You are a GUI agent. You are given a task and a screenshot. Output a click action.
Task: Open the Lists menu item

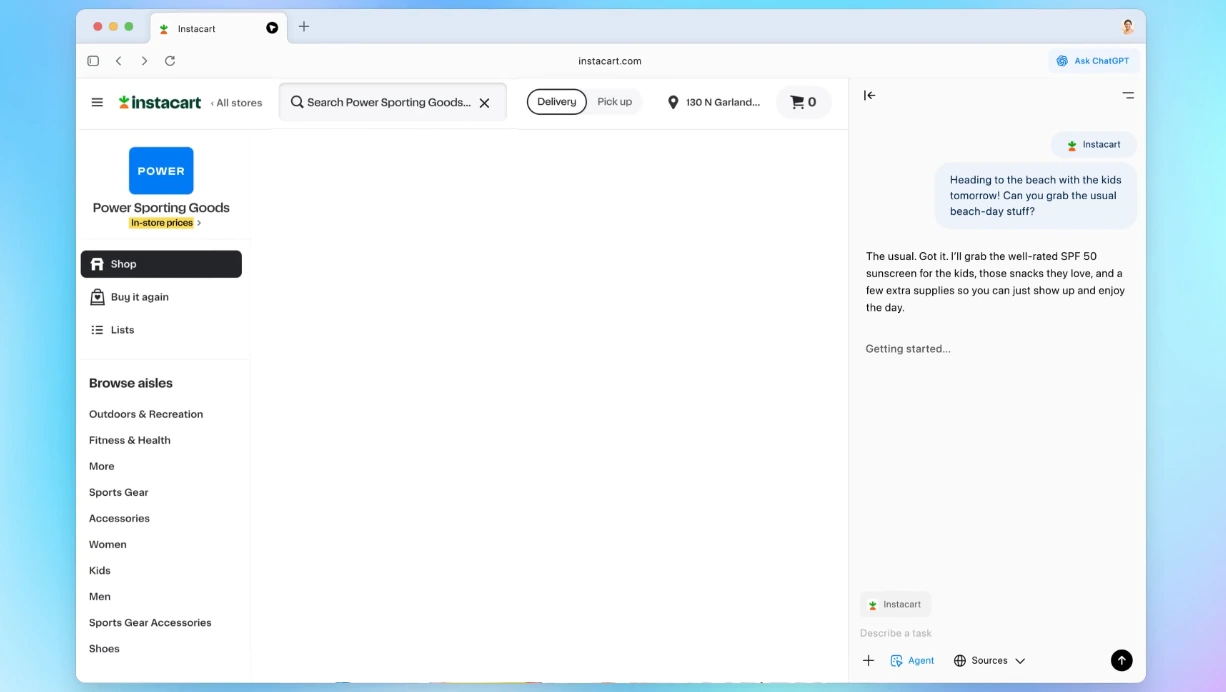pos(122,330)
